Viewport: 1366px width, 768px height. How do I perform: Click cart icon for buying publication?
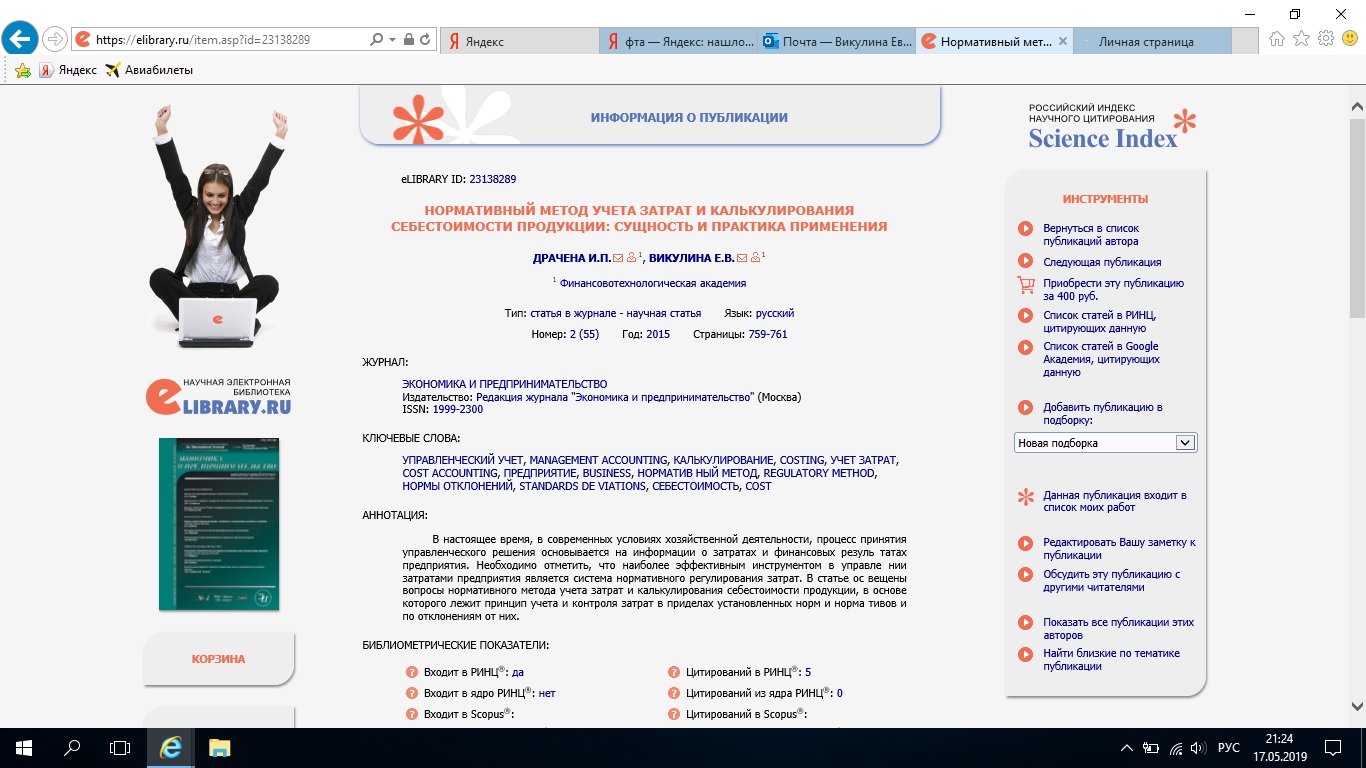(x=1025, y=285)
